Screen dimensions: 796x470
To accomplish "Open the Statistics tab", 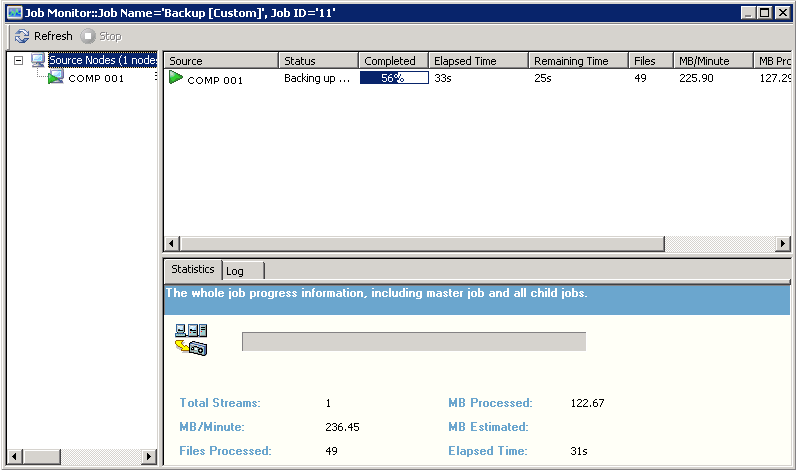I will (x=192, y=270).
